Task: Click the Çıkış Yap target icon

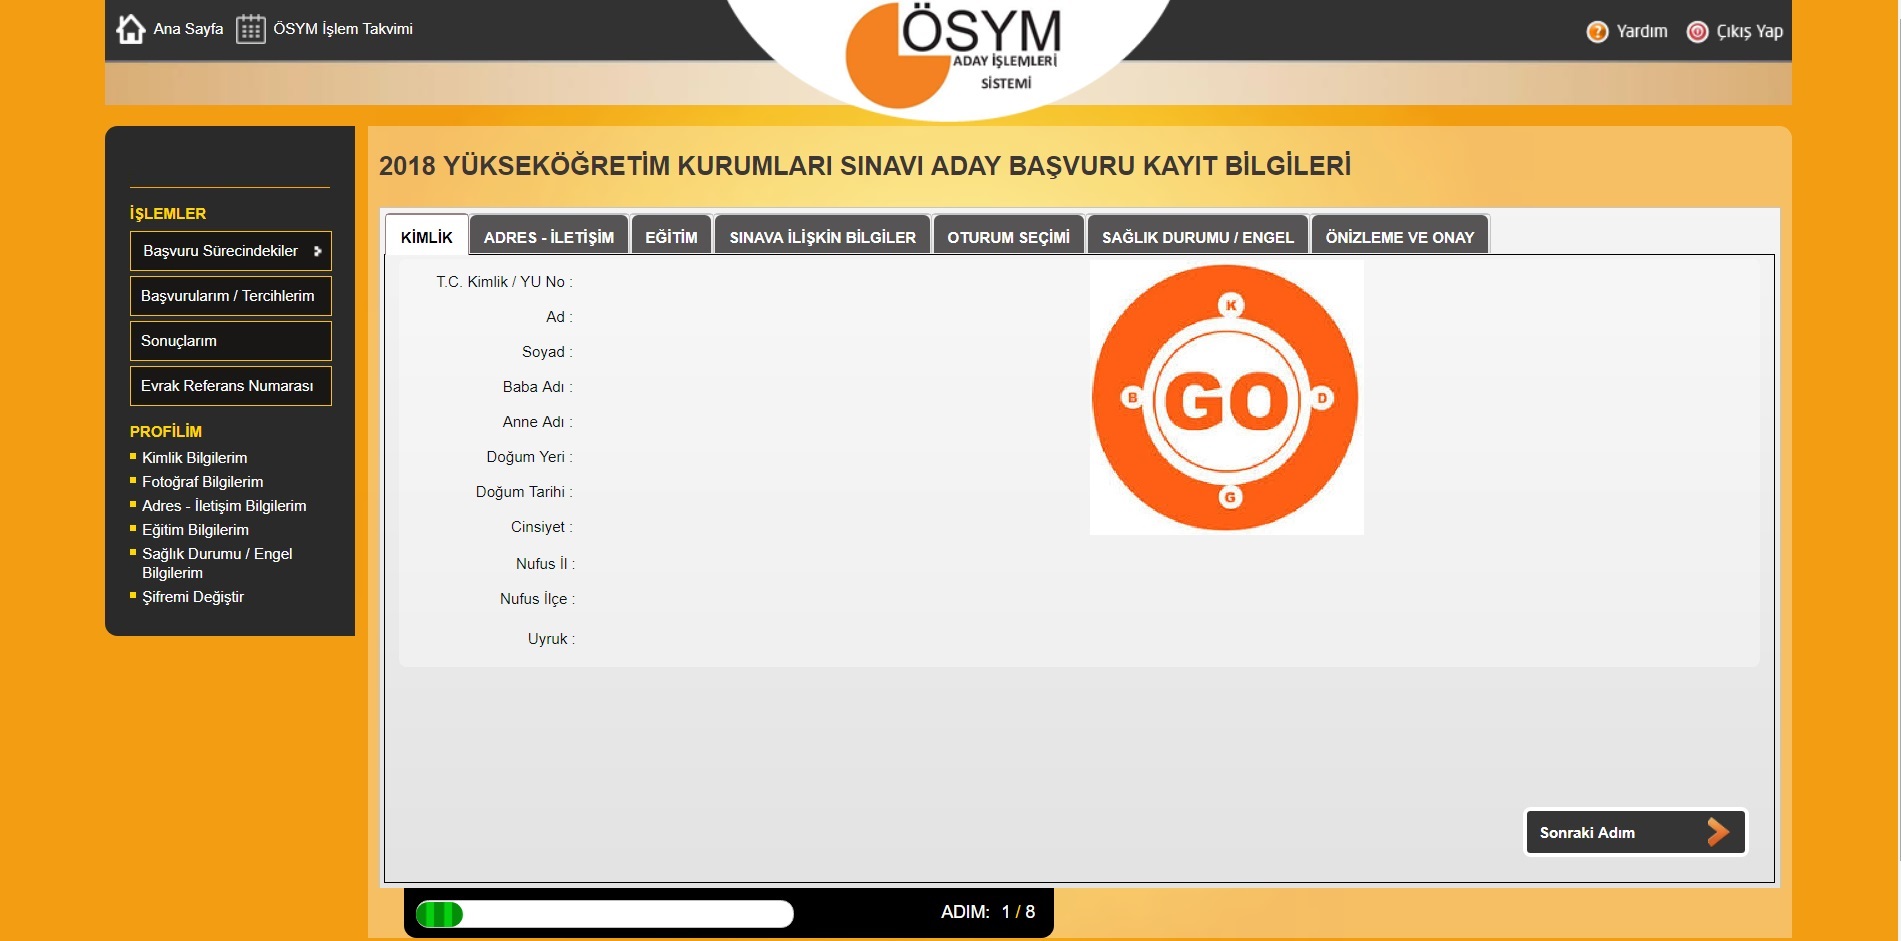Action: click(1697, 32)
